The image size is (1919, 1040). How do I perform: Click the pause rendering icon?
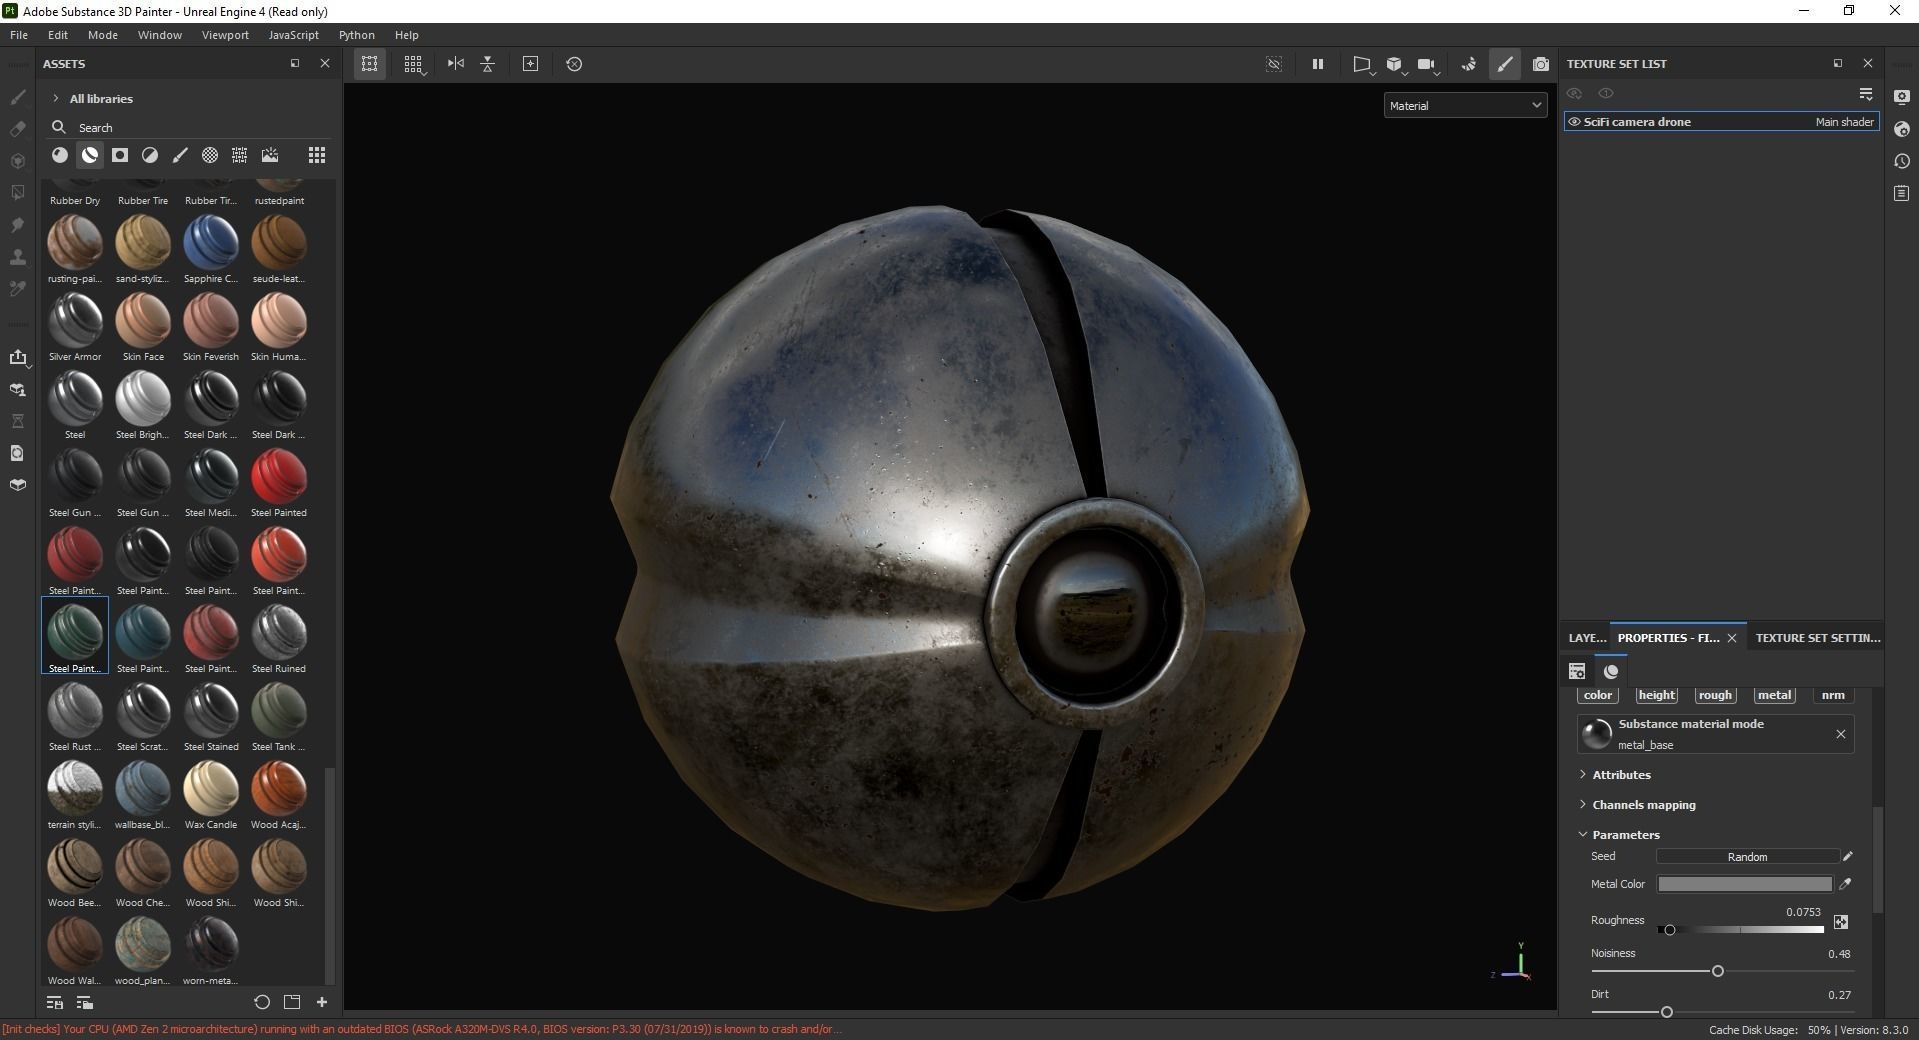1318,64
